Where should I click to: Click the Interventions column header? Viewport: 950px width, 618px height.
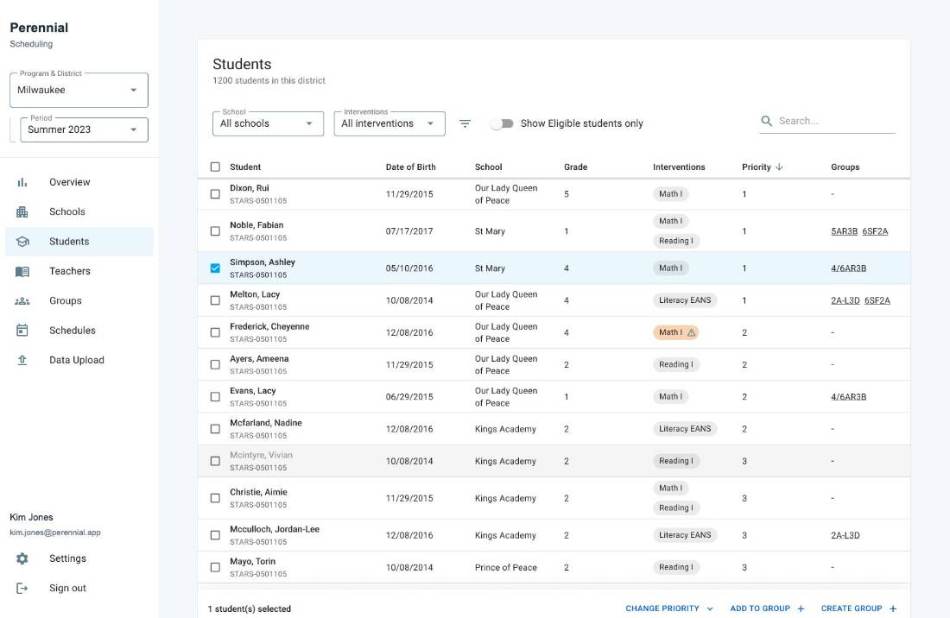(679, 167)
